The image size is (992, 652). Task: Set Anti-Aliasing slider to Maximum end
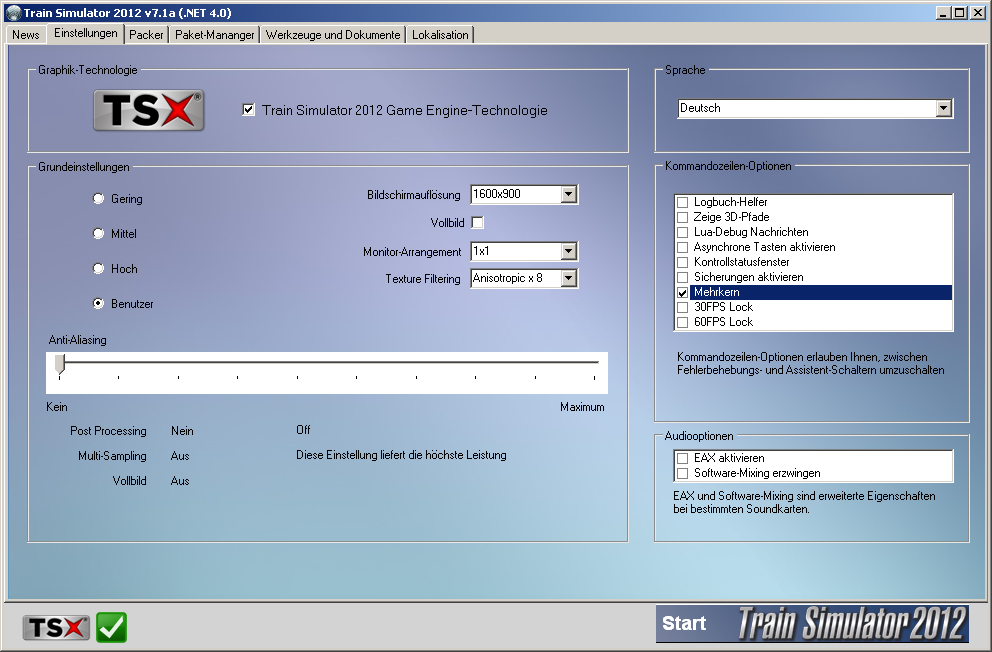click(x=595, y=363)
